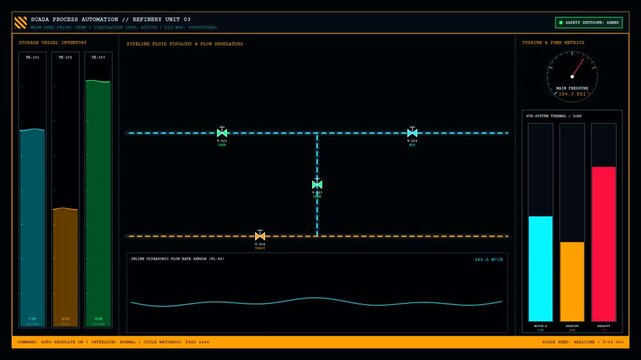Click the flow rate value readout

(489, 259)
